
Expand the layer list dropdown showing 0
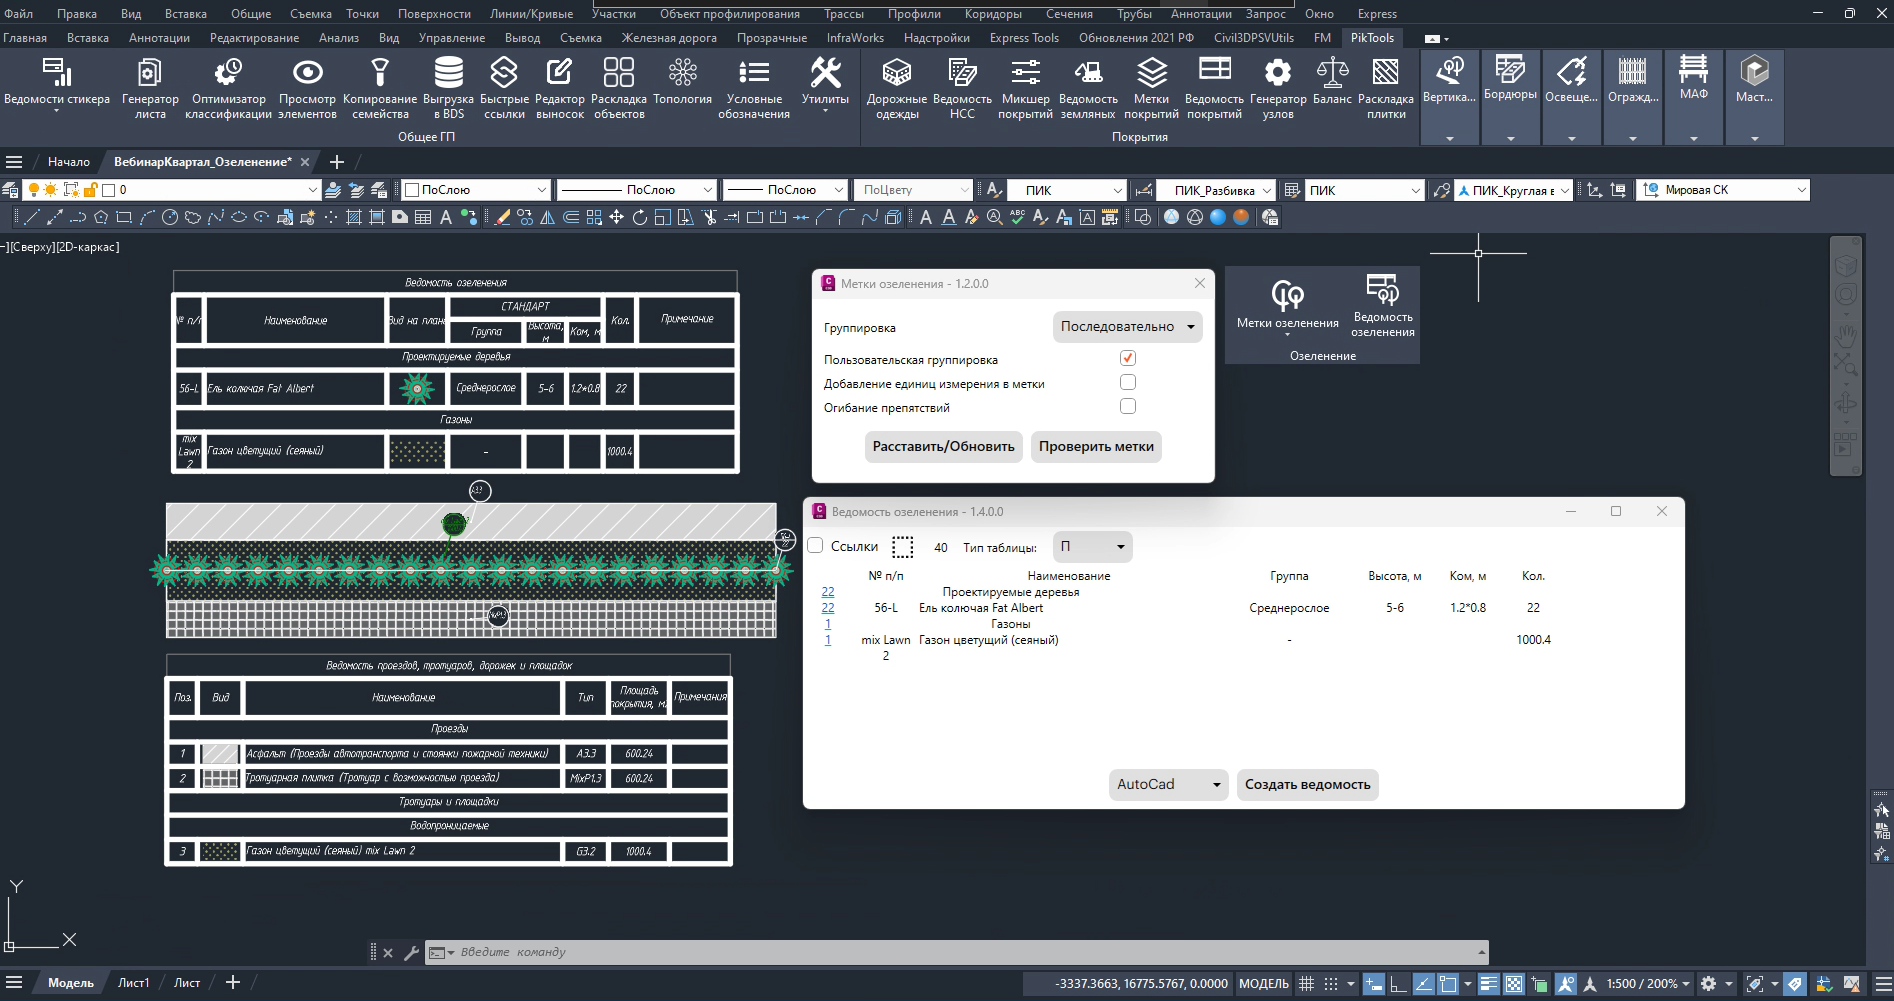(x=313, y=190)
